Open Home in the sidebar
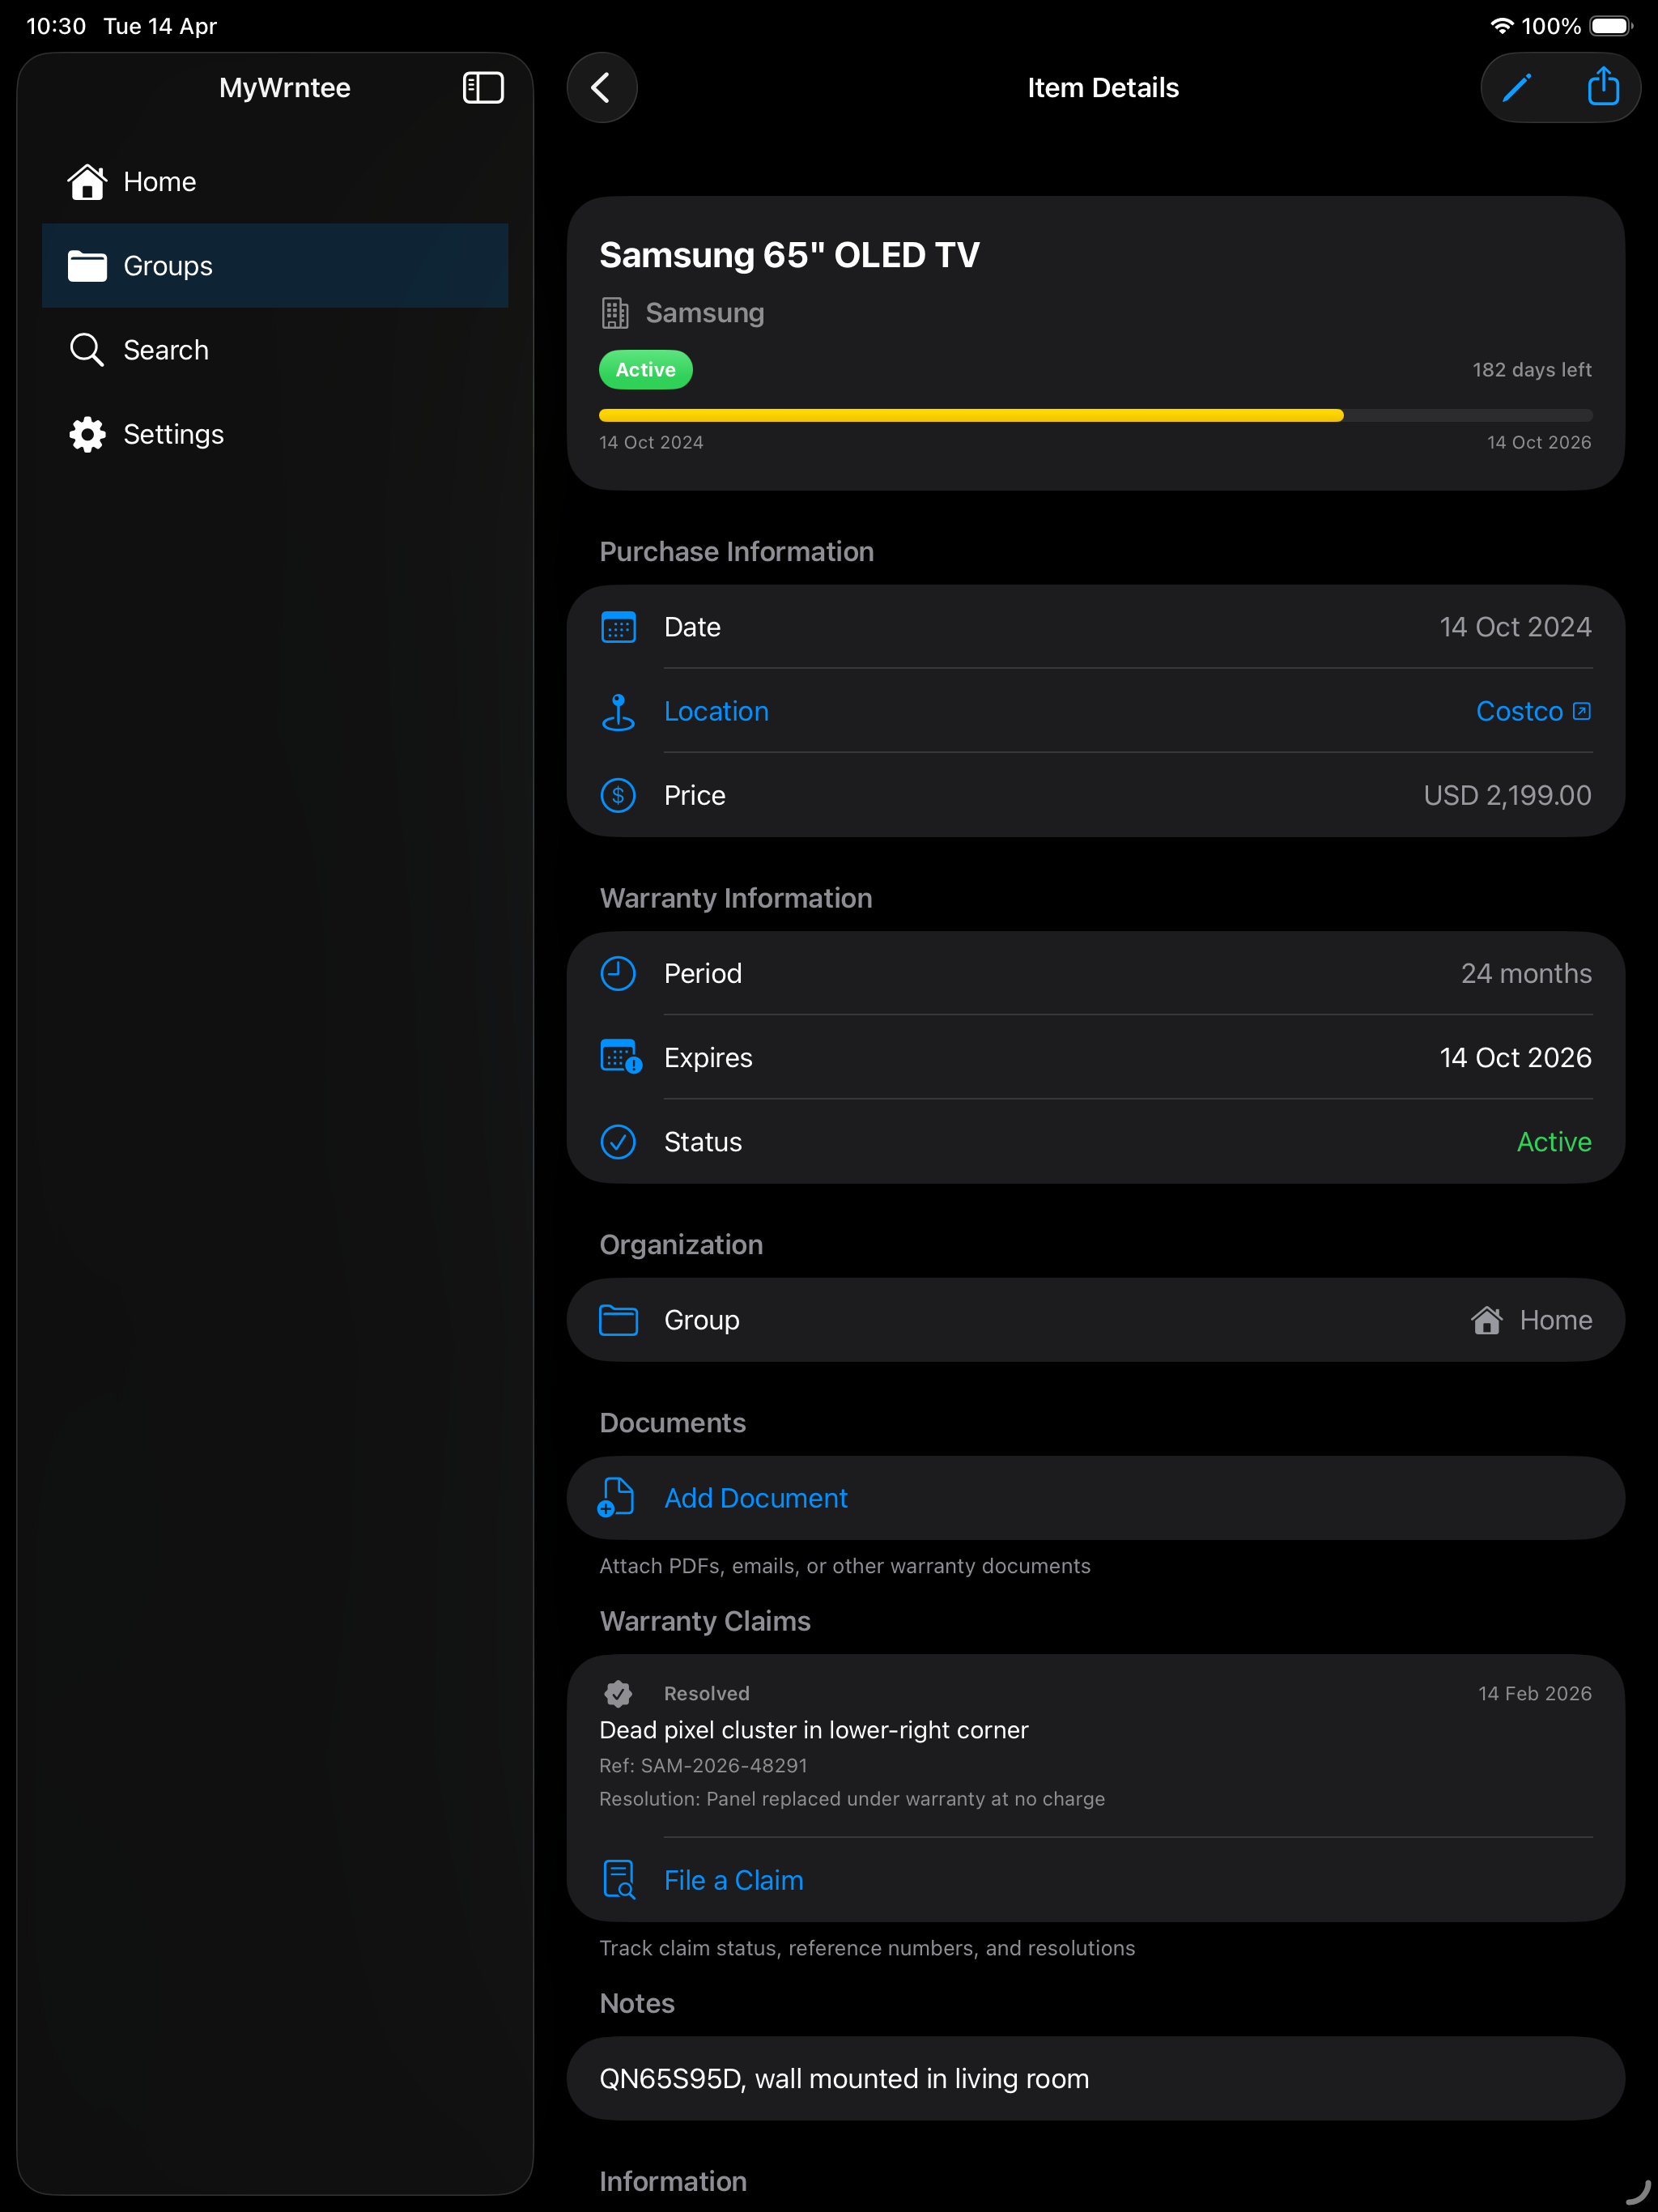Image resolution: width=1658 pixels, height=2212 pixels. [x=275, y=181]
